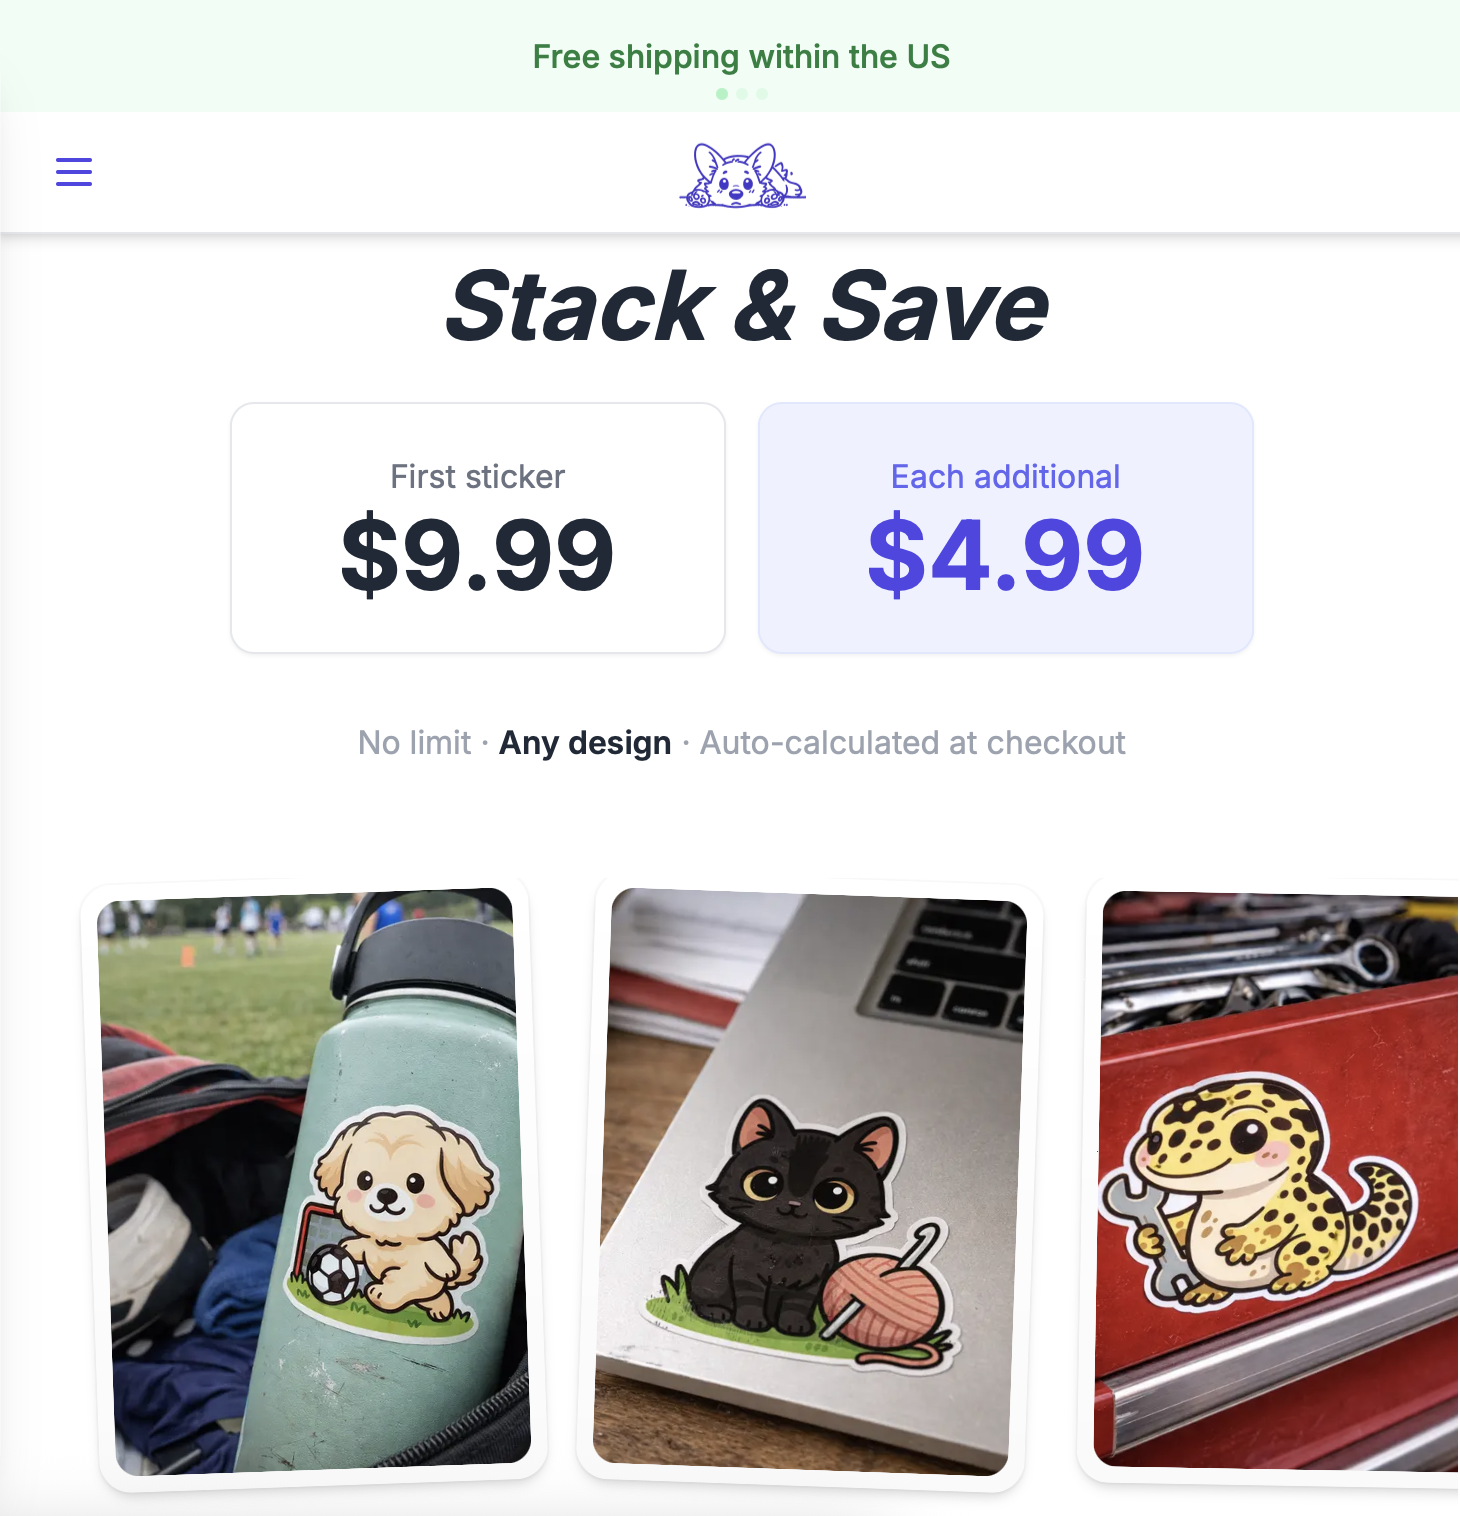Open the black cat yarn sticker photo
Screen dimensions: 1460x1516
tap(811, 1182)
